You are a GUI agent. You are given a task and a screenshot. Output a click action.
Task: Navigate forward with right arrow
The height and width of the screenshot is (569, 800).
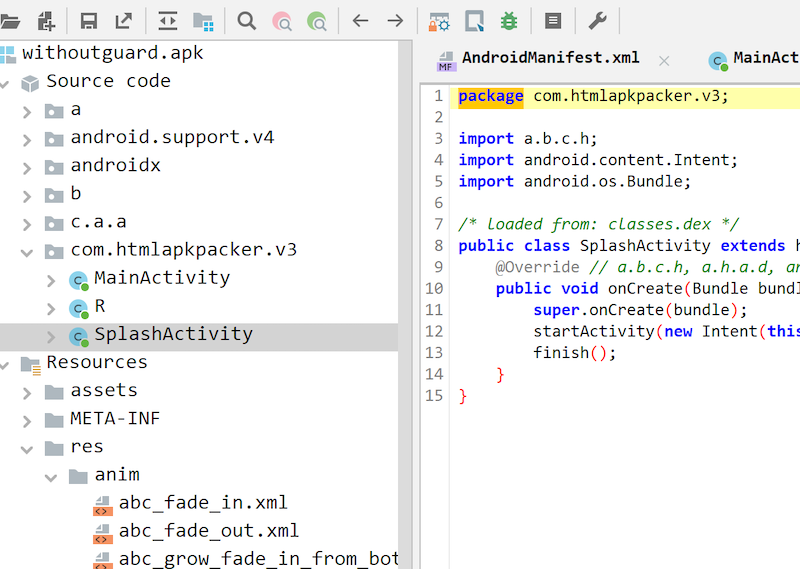(x=395, y=20)
